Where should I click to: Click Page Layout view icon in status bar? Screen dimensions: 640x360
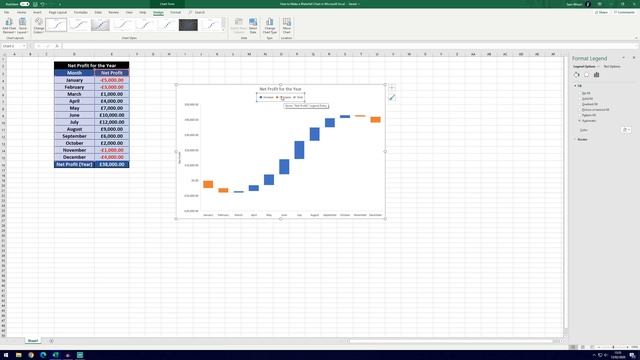(582, 347)
